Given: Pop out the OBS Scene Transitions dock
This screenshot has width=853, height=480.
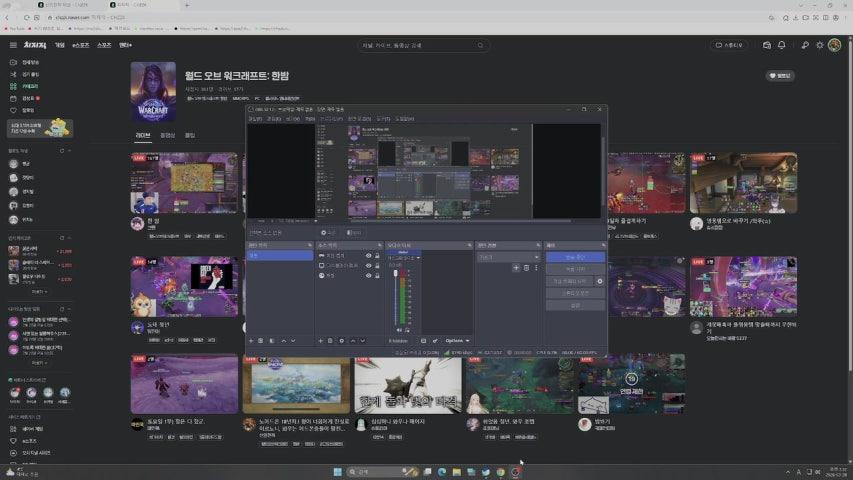Looking at the screenshot, I should [538, 245].
